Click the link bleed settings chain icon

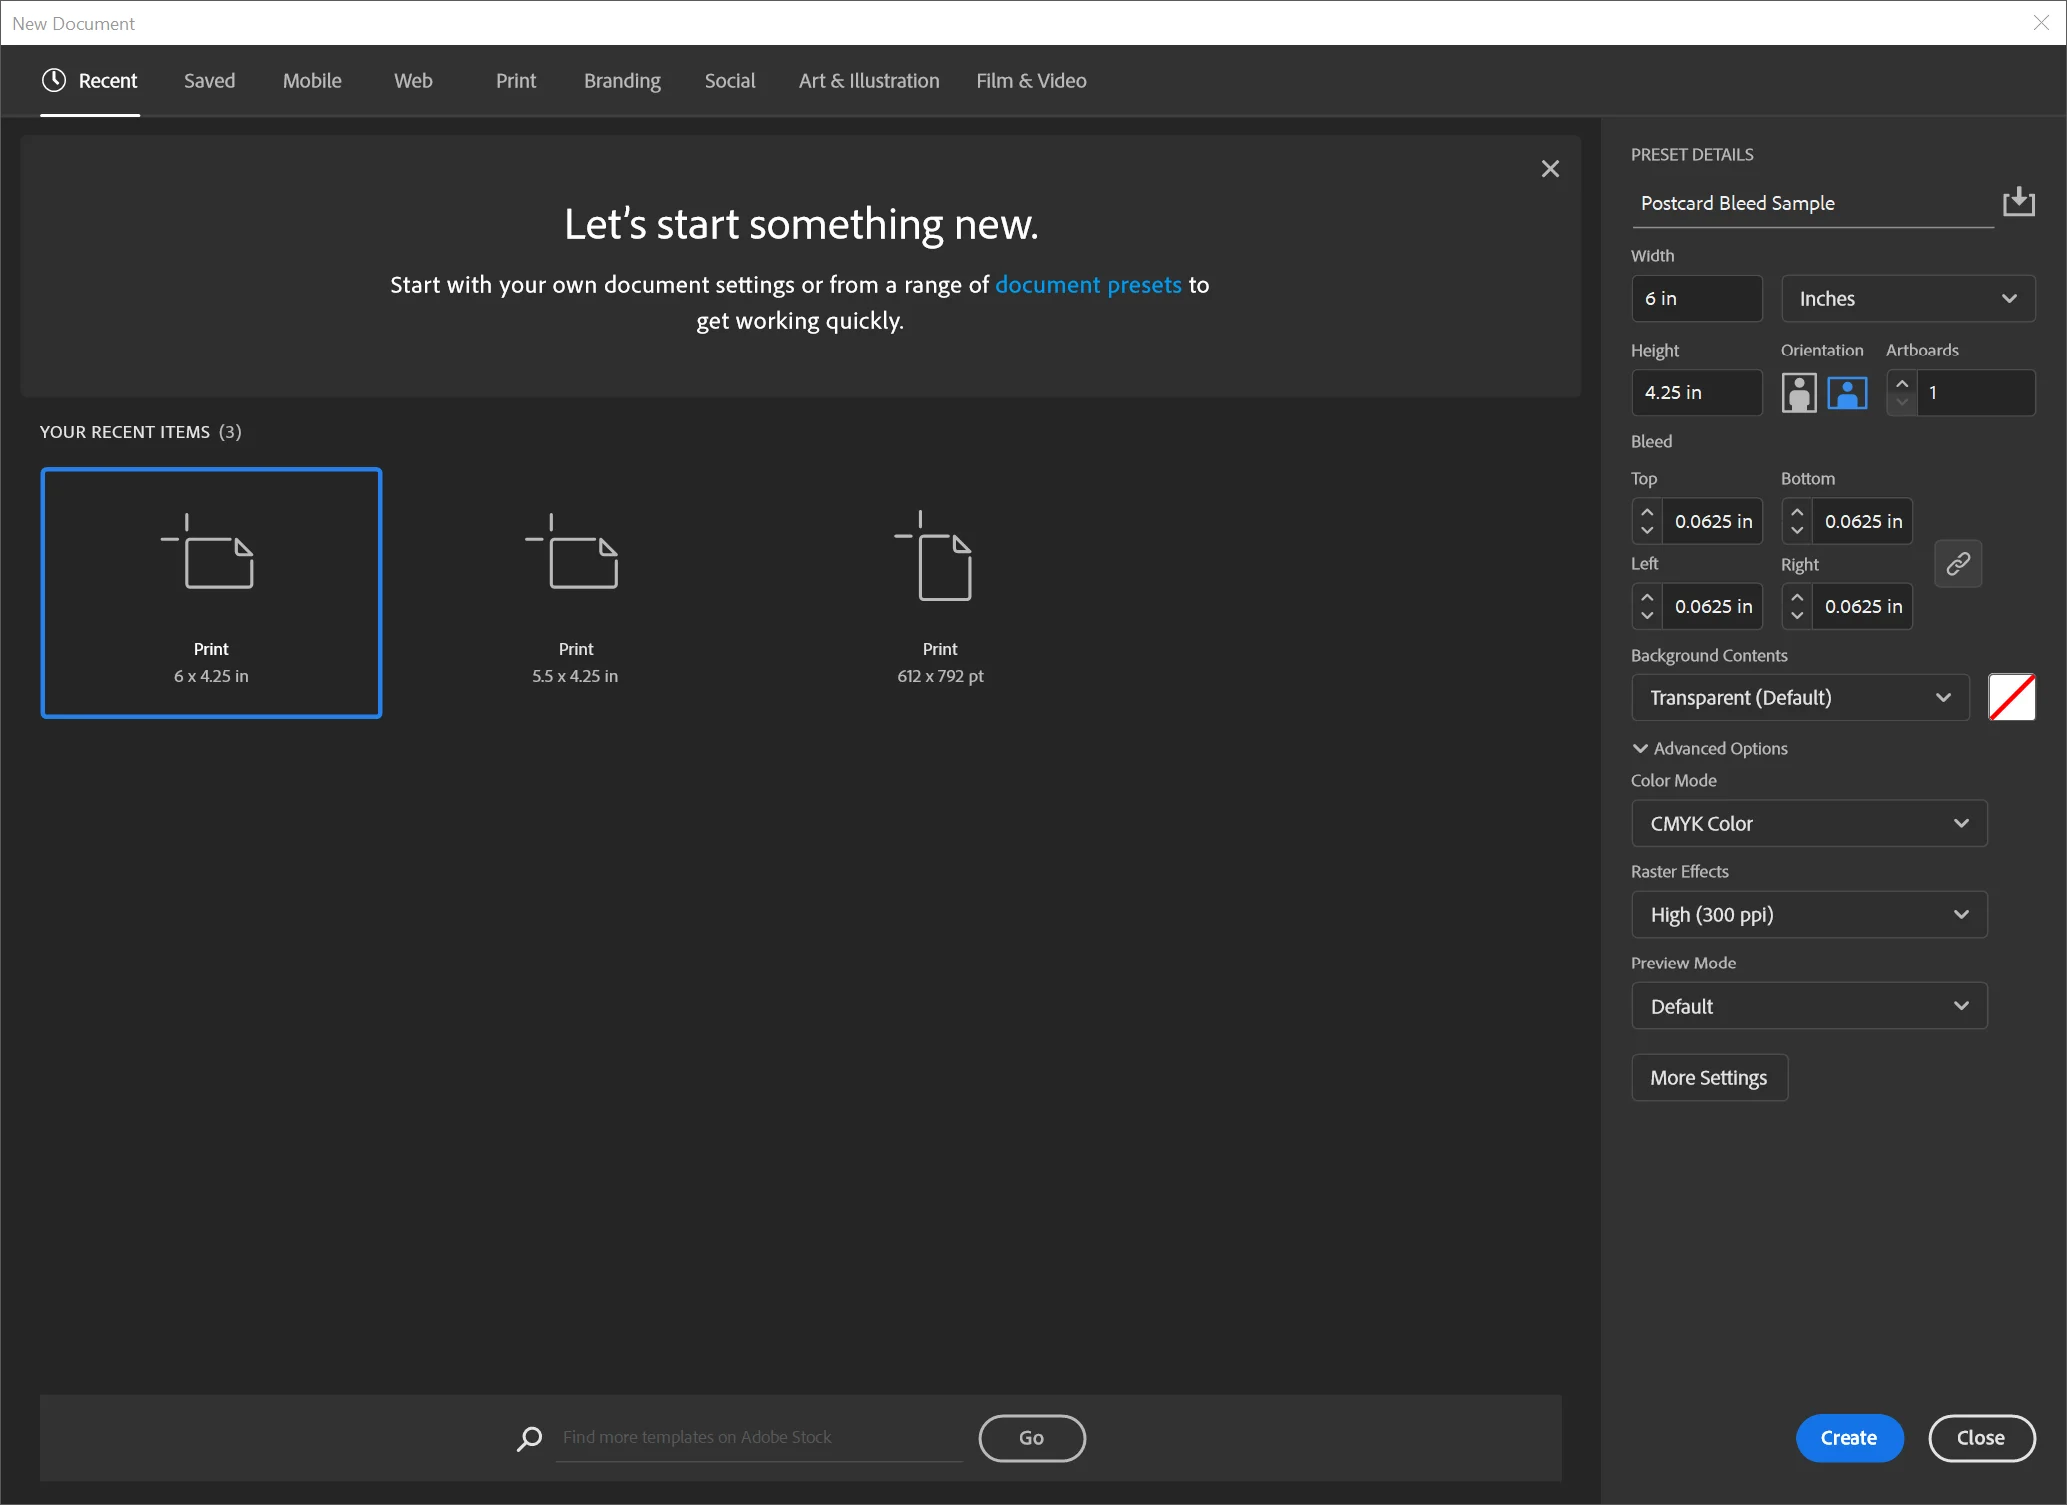pyautogui.click(x=1958, y=563)
